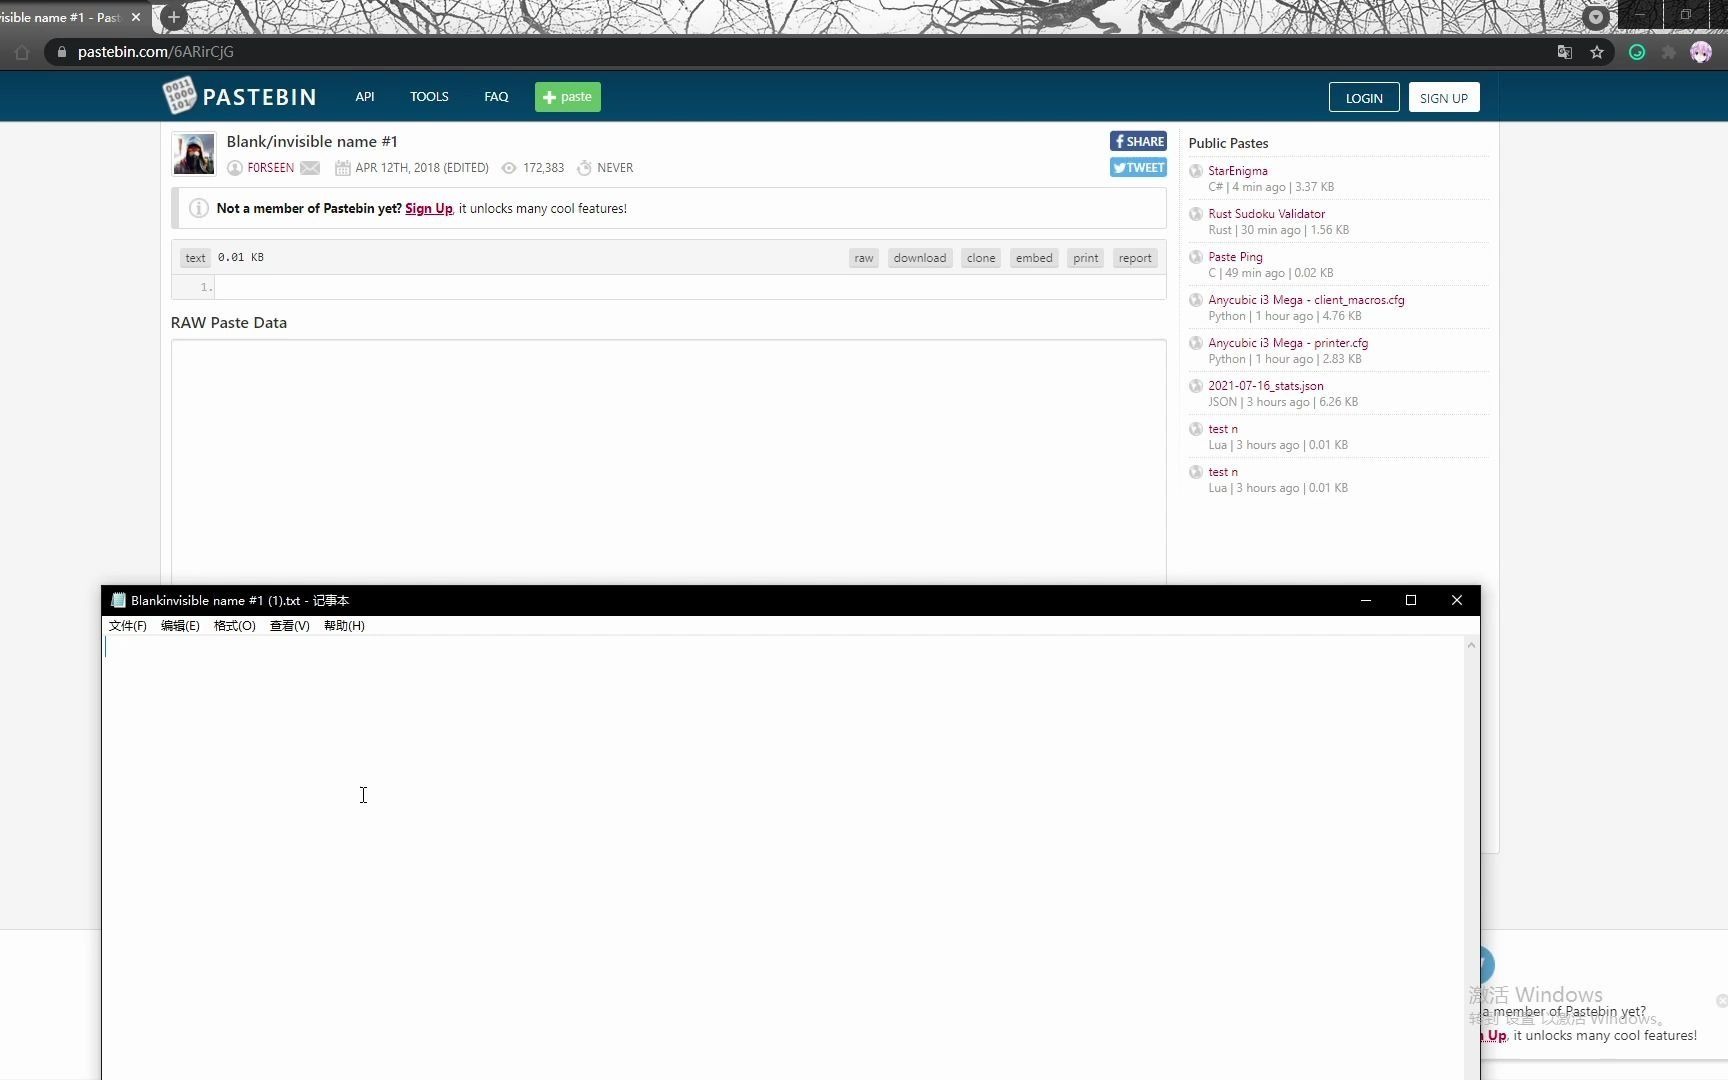Open the Notepad 帮助(H) menu
This screenshot has width=1728, height=1080.
pyautogui.click(x=344, y=626)
